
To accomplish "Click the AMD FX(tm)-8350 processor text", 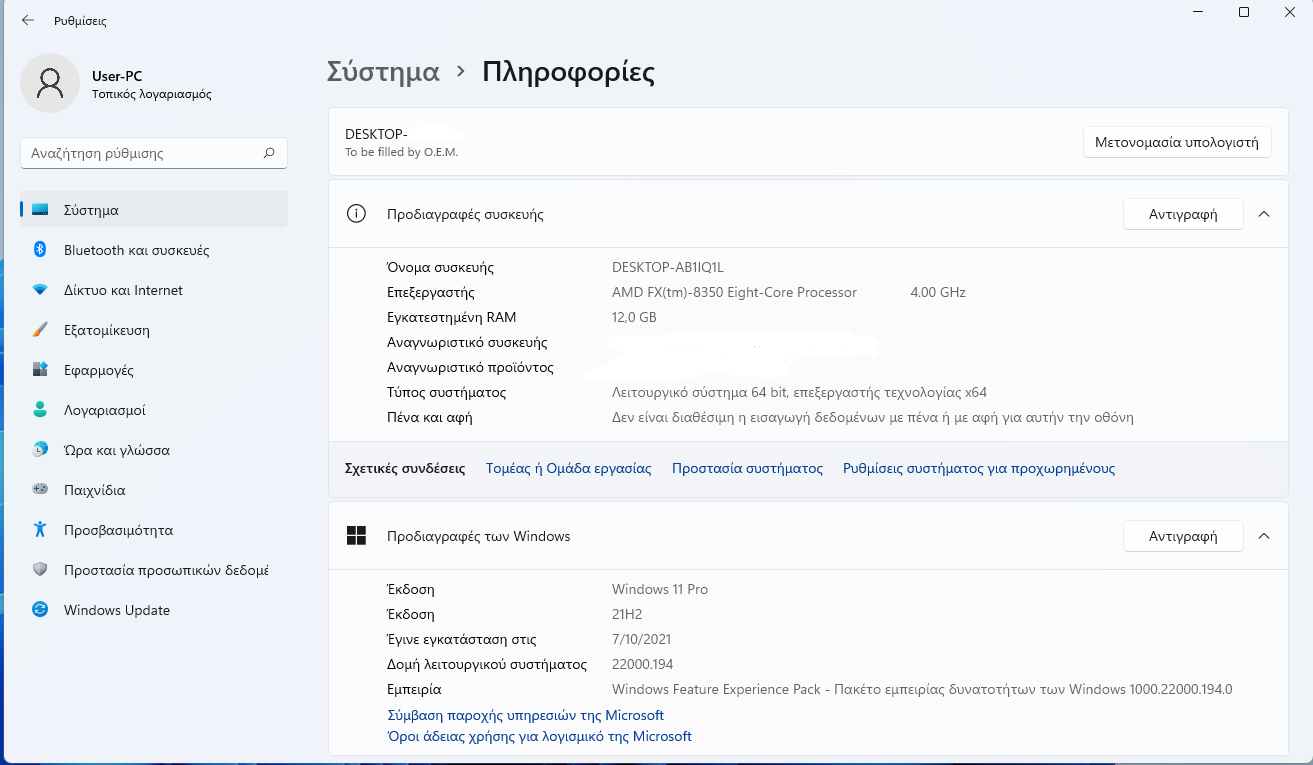I will [x=734, y=292].
